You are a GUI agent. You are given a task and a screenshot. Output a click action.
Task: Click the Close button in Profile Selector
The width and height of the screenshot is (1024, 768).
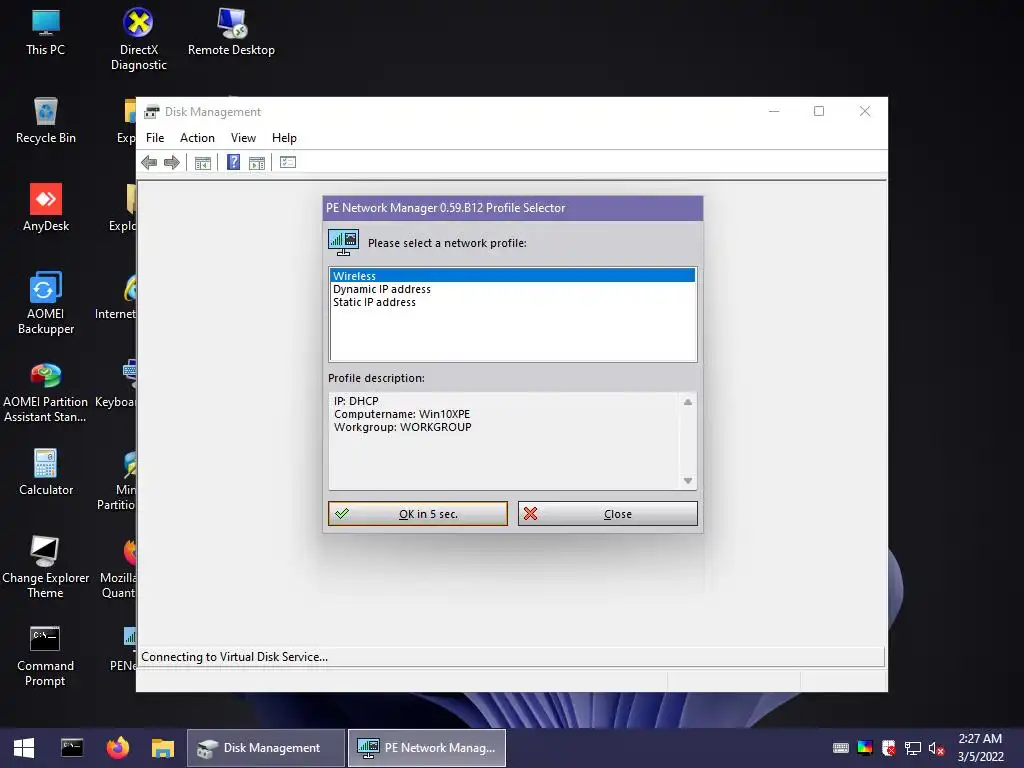click(607, 513)
